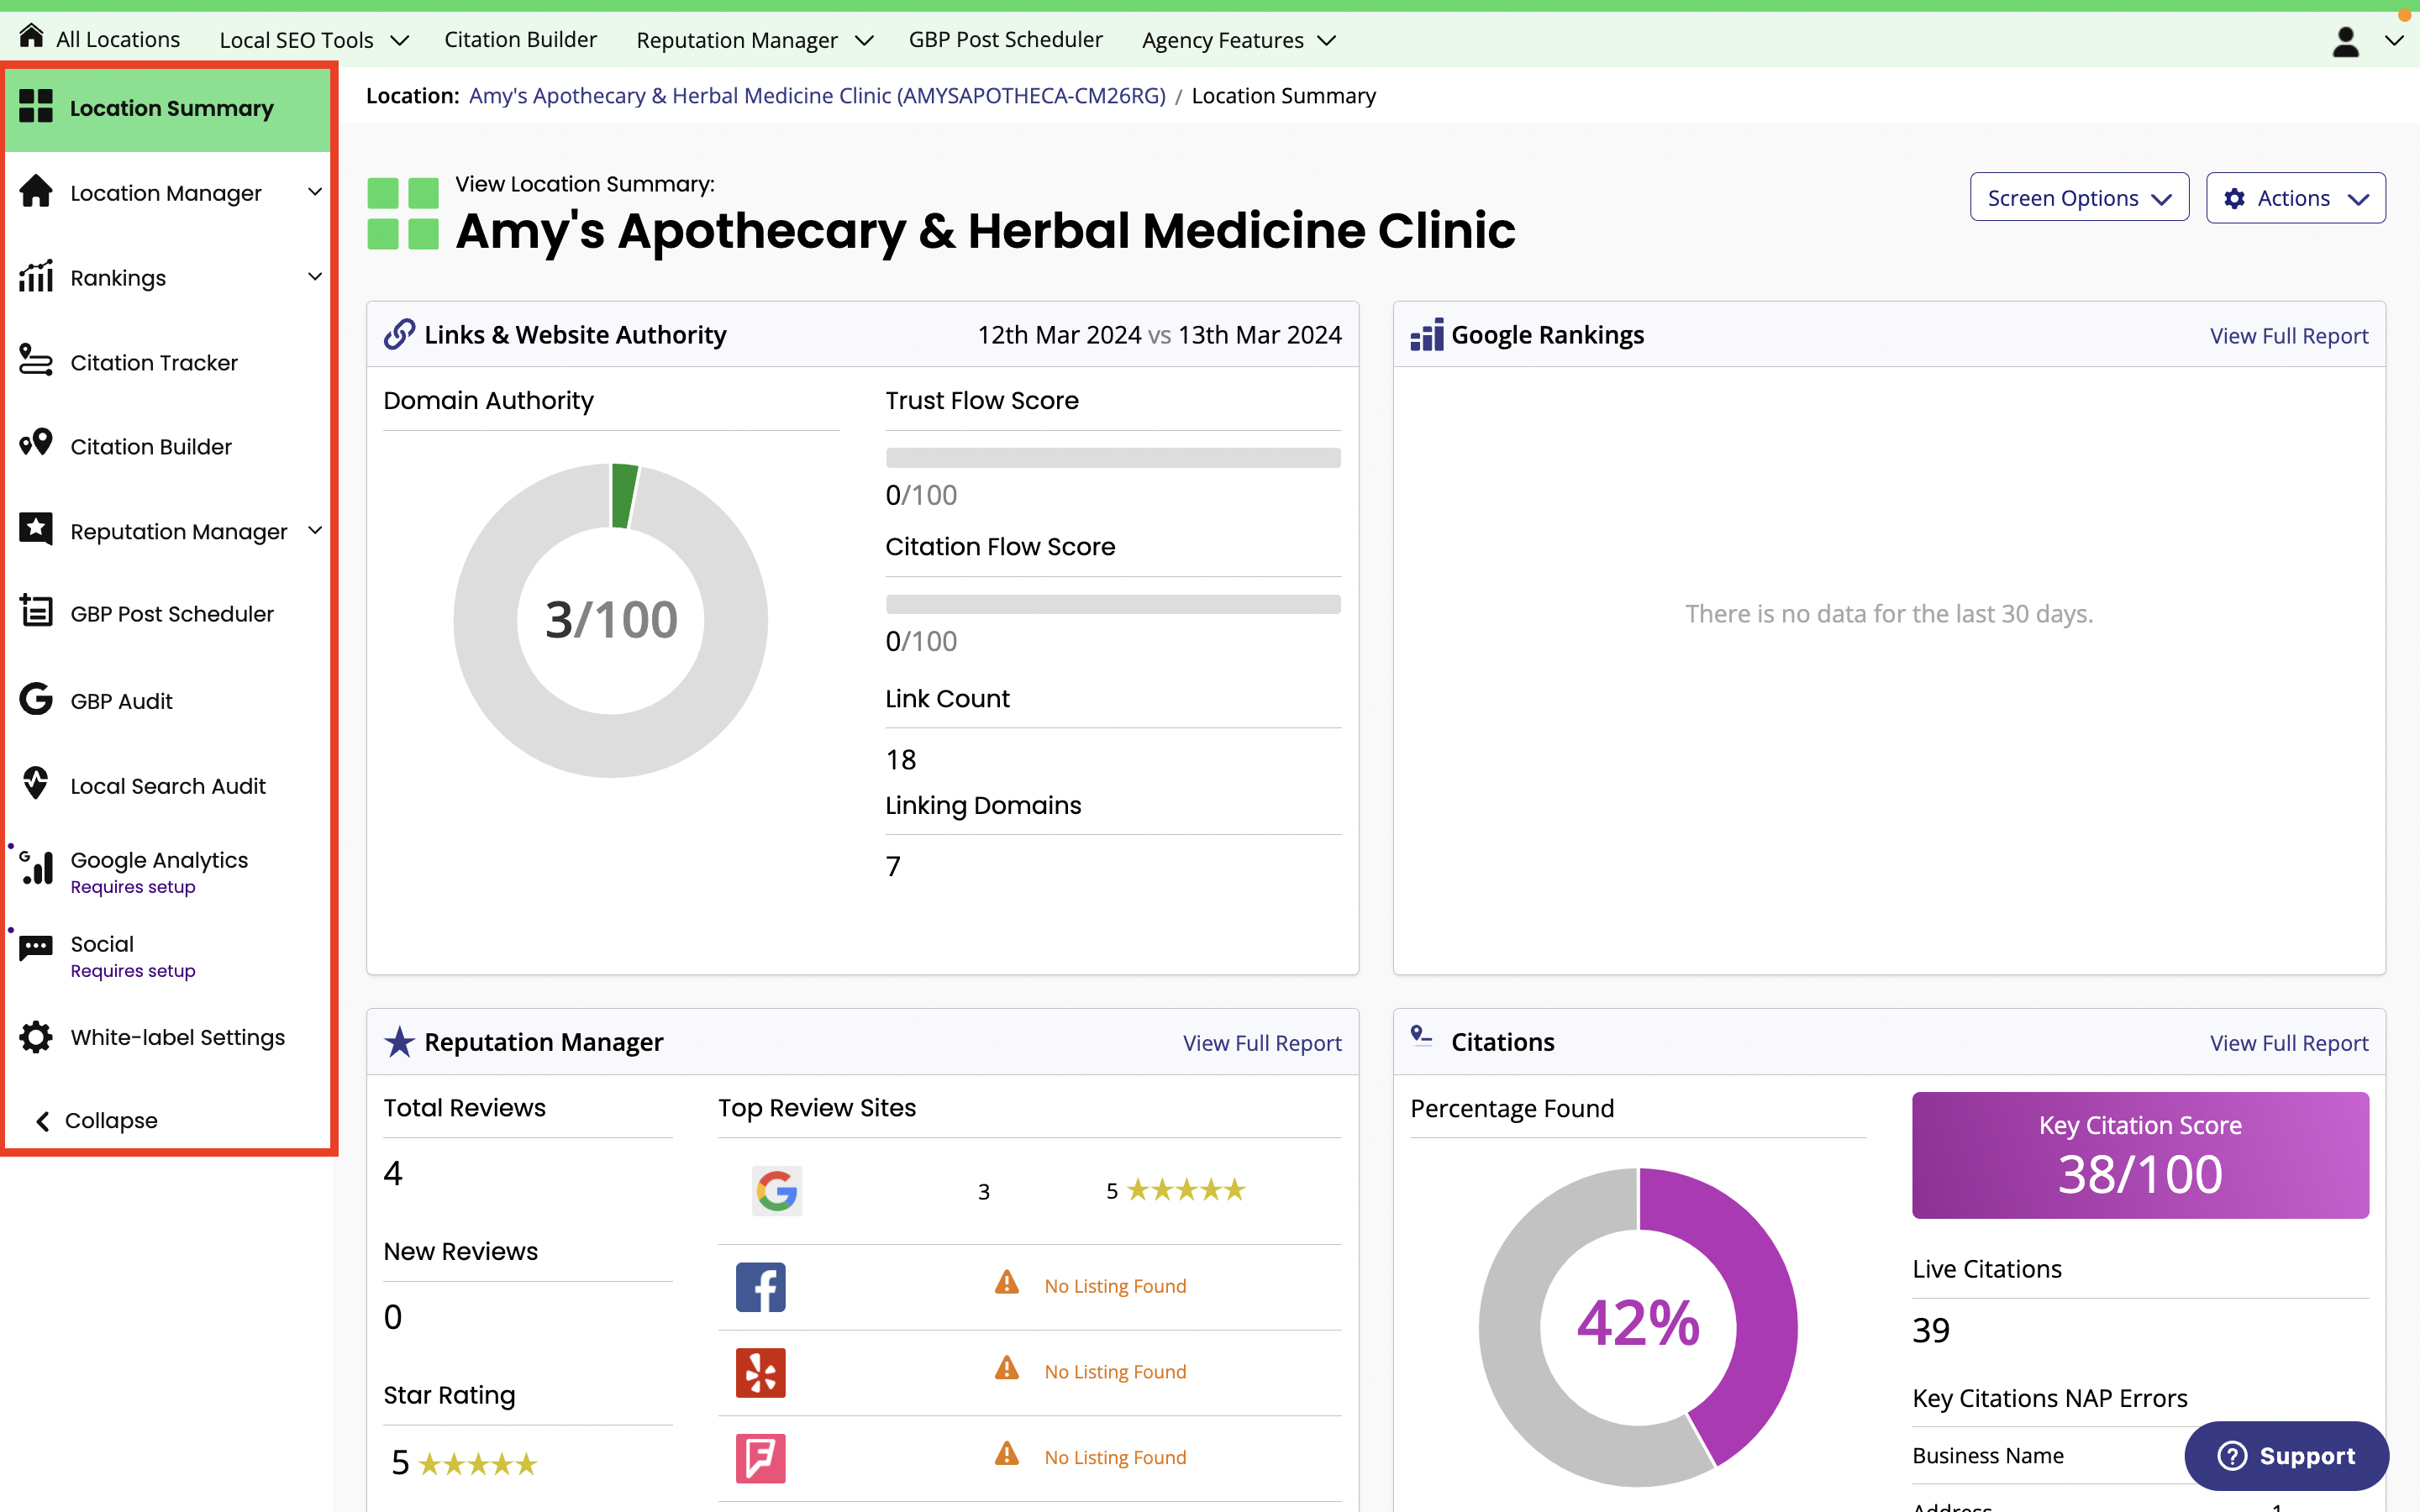Image resolution: width=2420 pixels, height=1512 pixels.
Task: Open View Full Report for Google Rankings
Action: point(2288,336)
